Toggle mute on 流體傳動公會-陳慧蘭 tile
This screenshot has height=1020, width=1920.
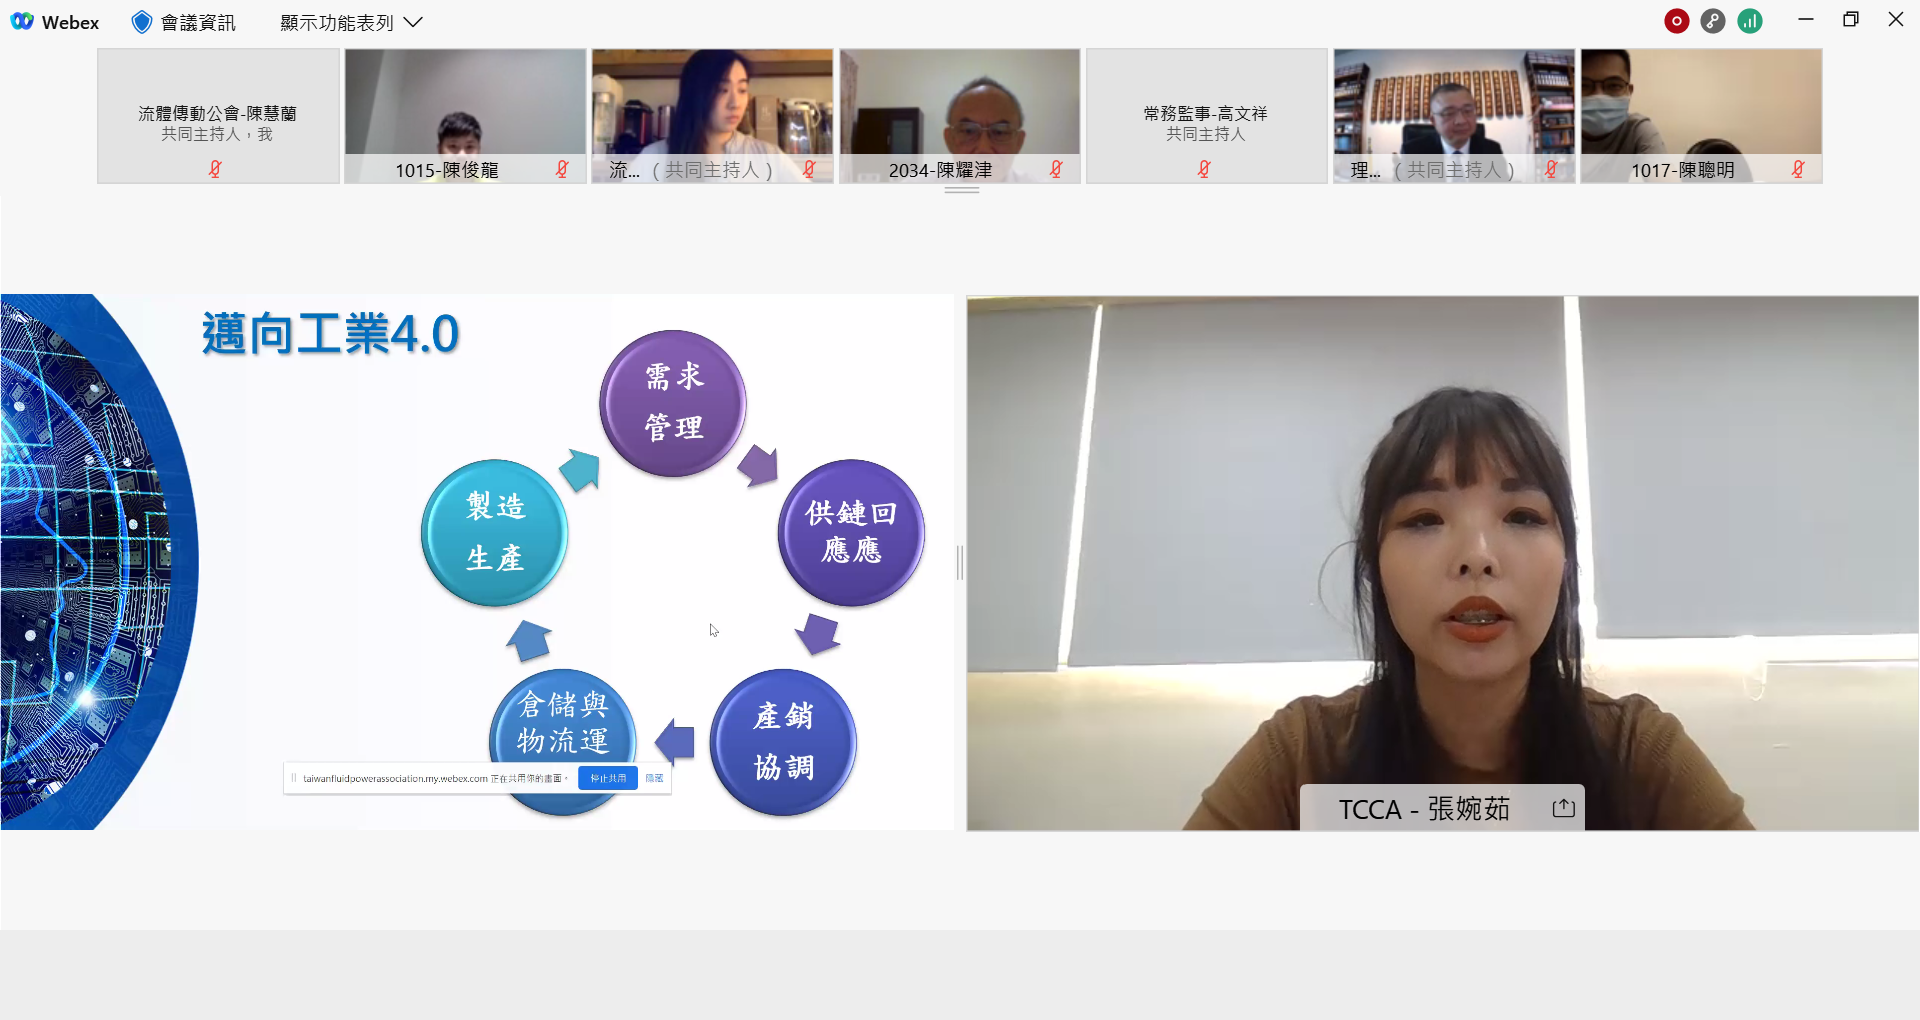(215, 169)
